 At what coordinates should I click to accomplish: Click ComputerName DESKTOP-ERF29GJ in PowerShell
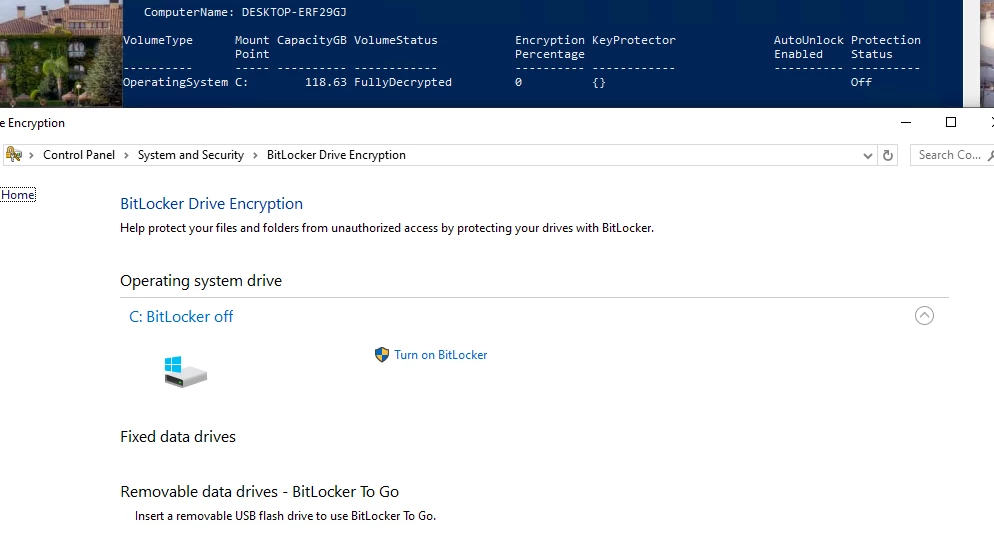(x=245, y=12)
